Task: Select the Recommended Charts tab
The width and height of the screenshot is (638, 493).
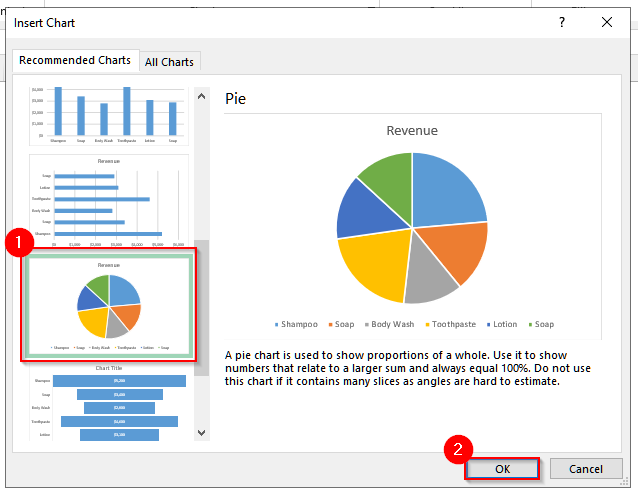Action: 77,61
